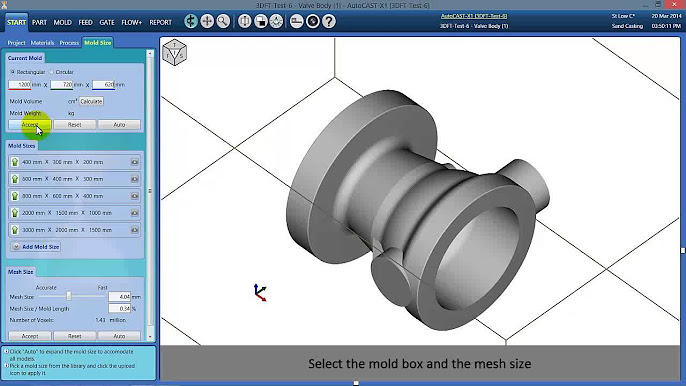Switch to the Materials tab

pyautogui.click(x=42, y=43)
